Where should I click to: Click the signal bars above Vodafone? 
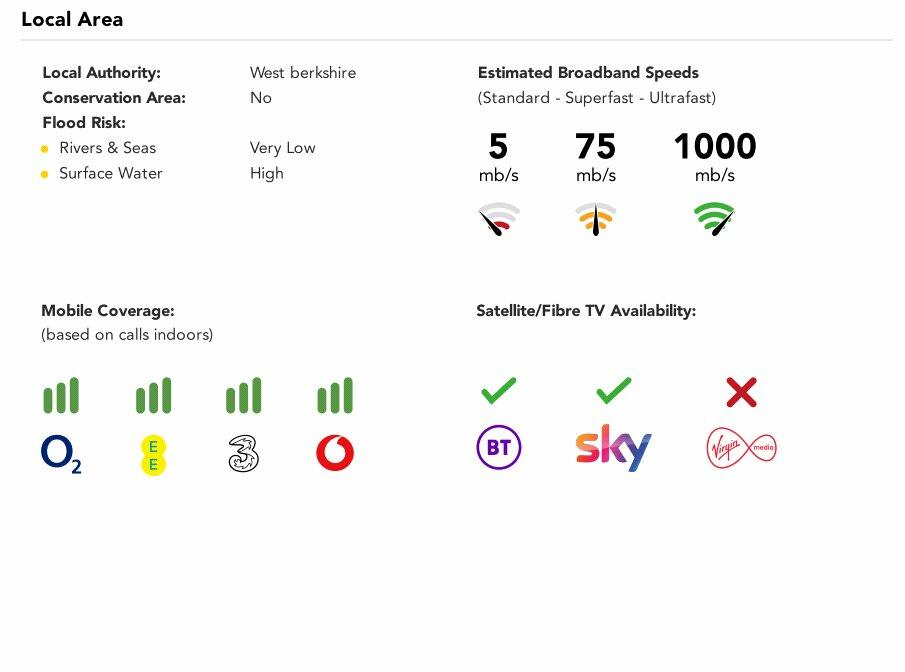(x=335, y=396)
